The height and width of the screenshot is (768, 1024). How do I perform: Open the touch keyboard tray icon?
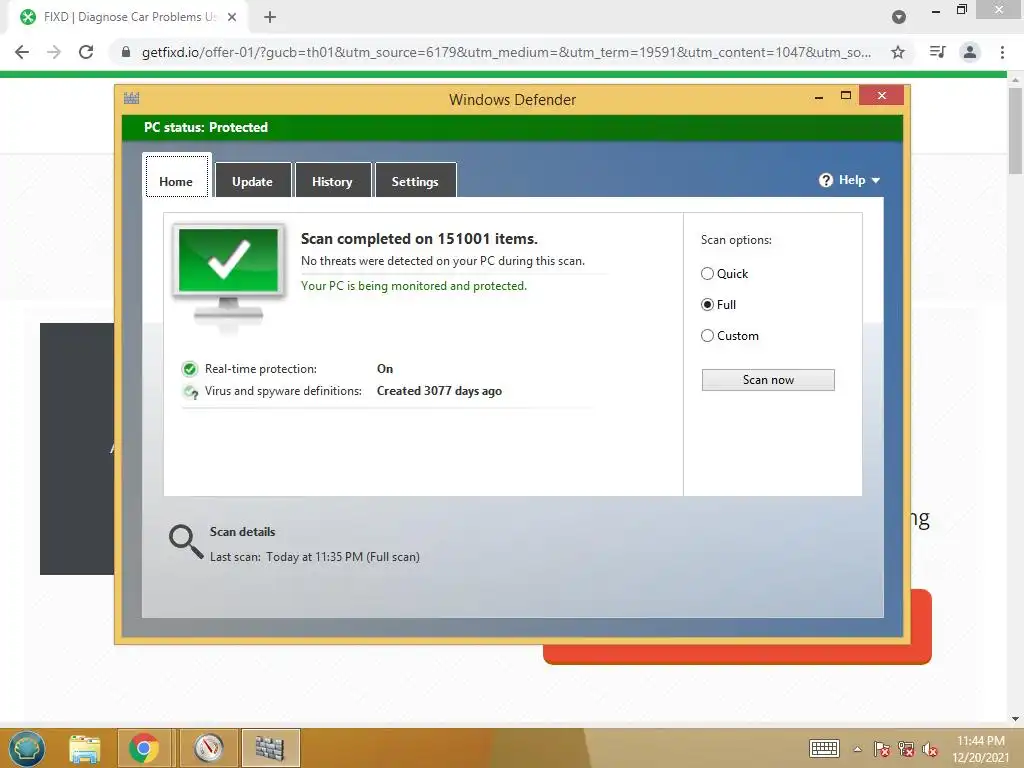[824, 748]
